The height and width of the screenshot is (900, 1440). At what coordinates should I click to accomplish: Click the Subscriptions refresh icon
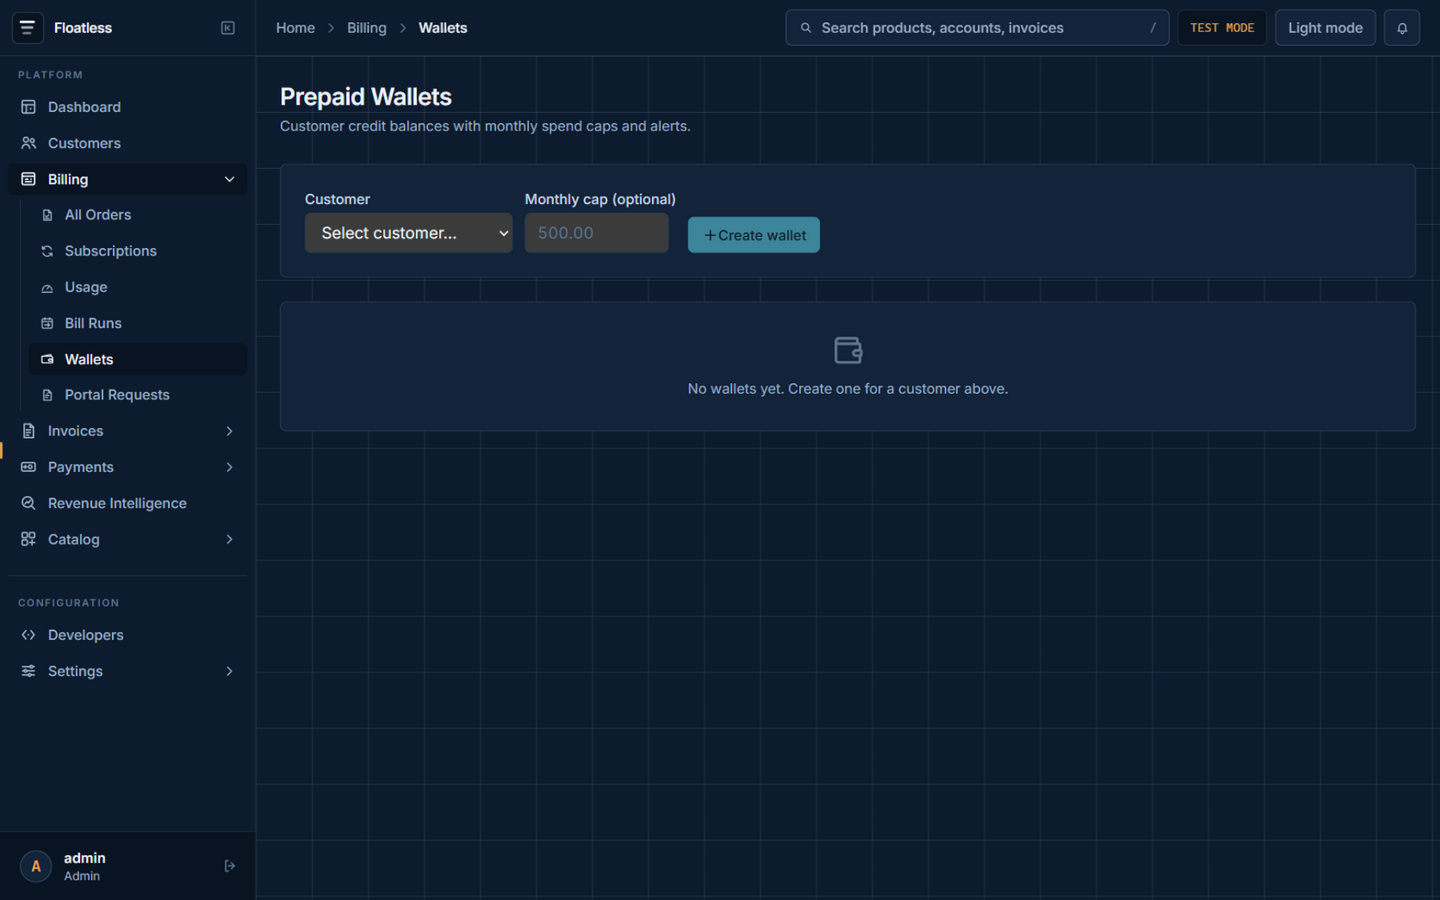pos(47,251)
